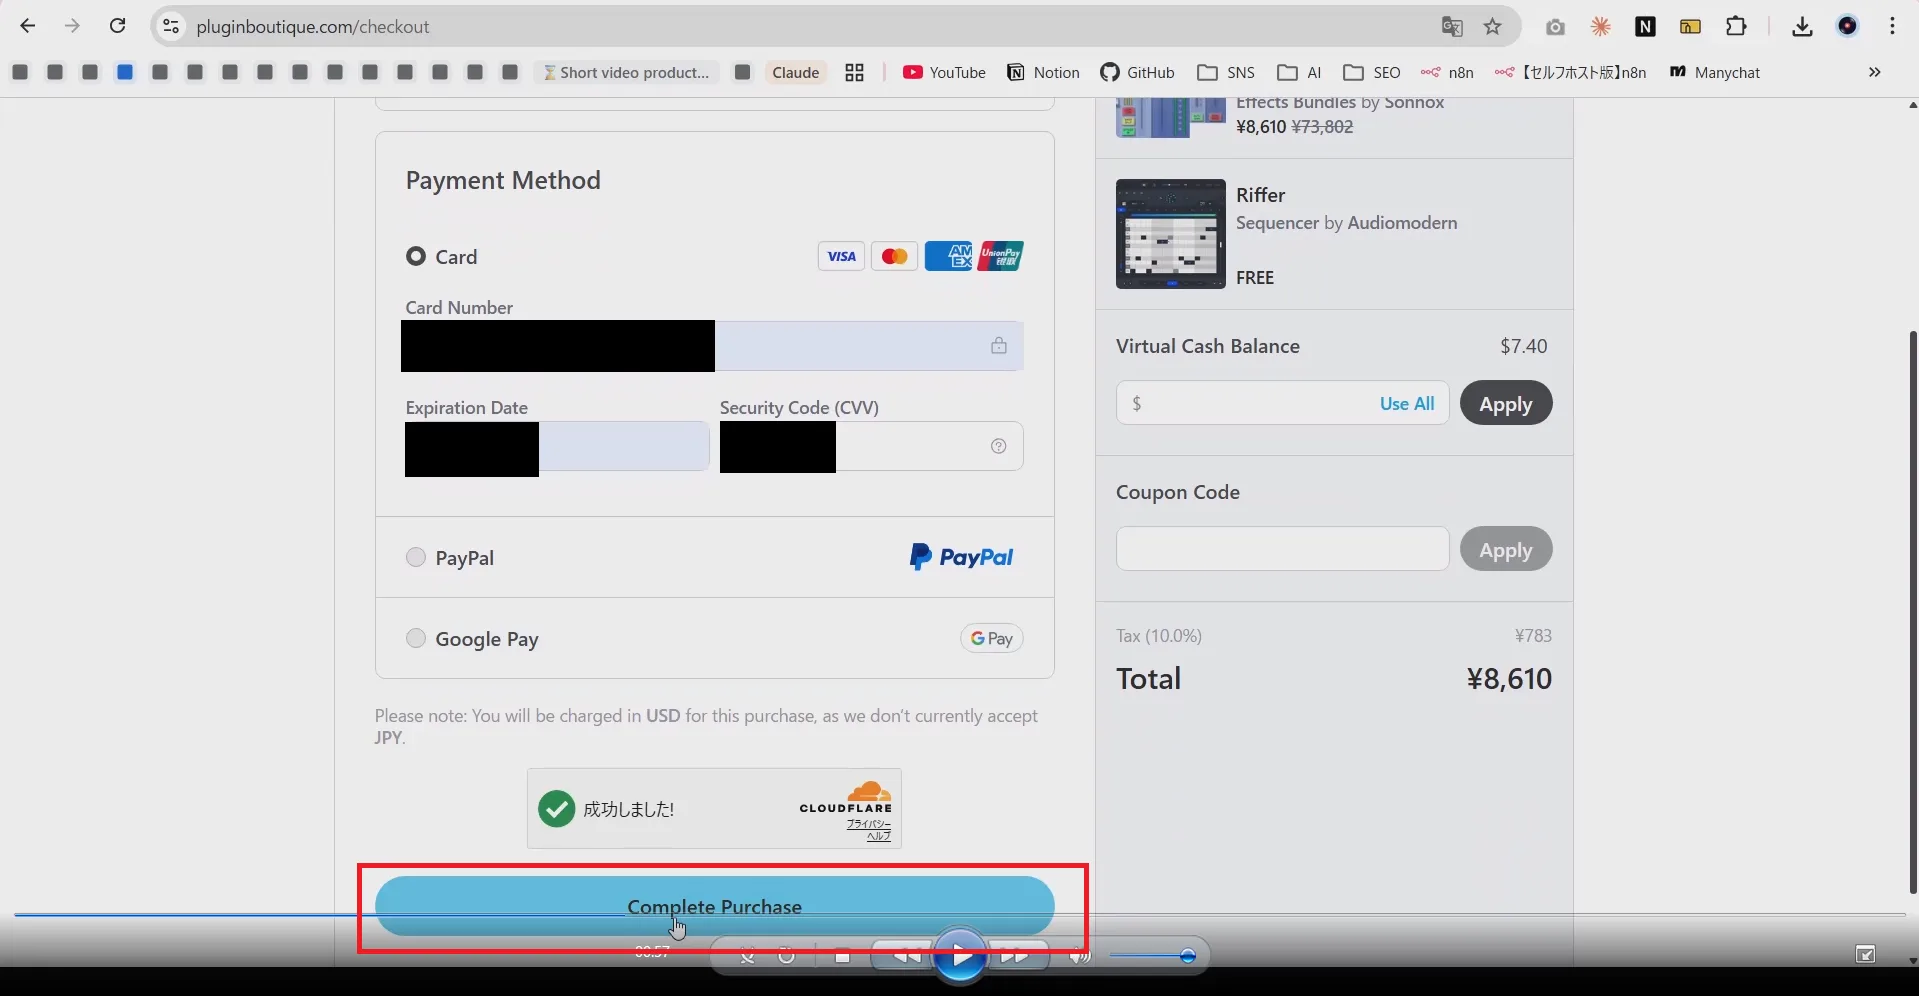Select the PayPal payment option
This screenshot has width=1919, height=996.
(416, 558)
